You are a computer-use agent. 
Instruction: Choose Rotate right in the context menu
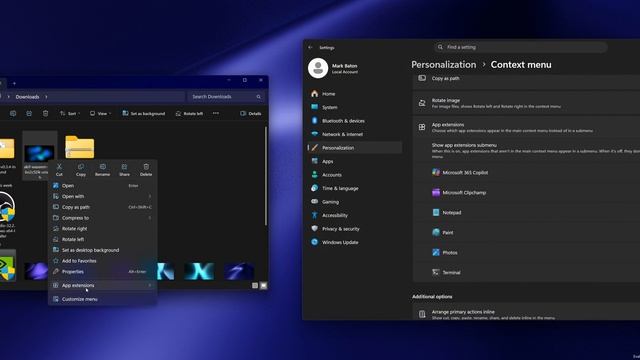point(102,229)
